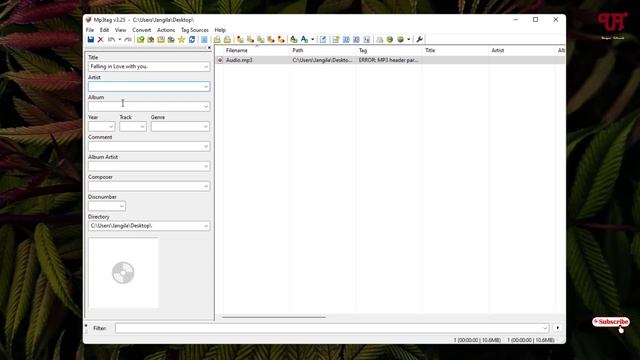Close the tag panel with small x
The height and width of the screenshot is (360, 640).
[x=209, y=48]
